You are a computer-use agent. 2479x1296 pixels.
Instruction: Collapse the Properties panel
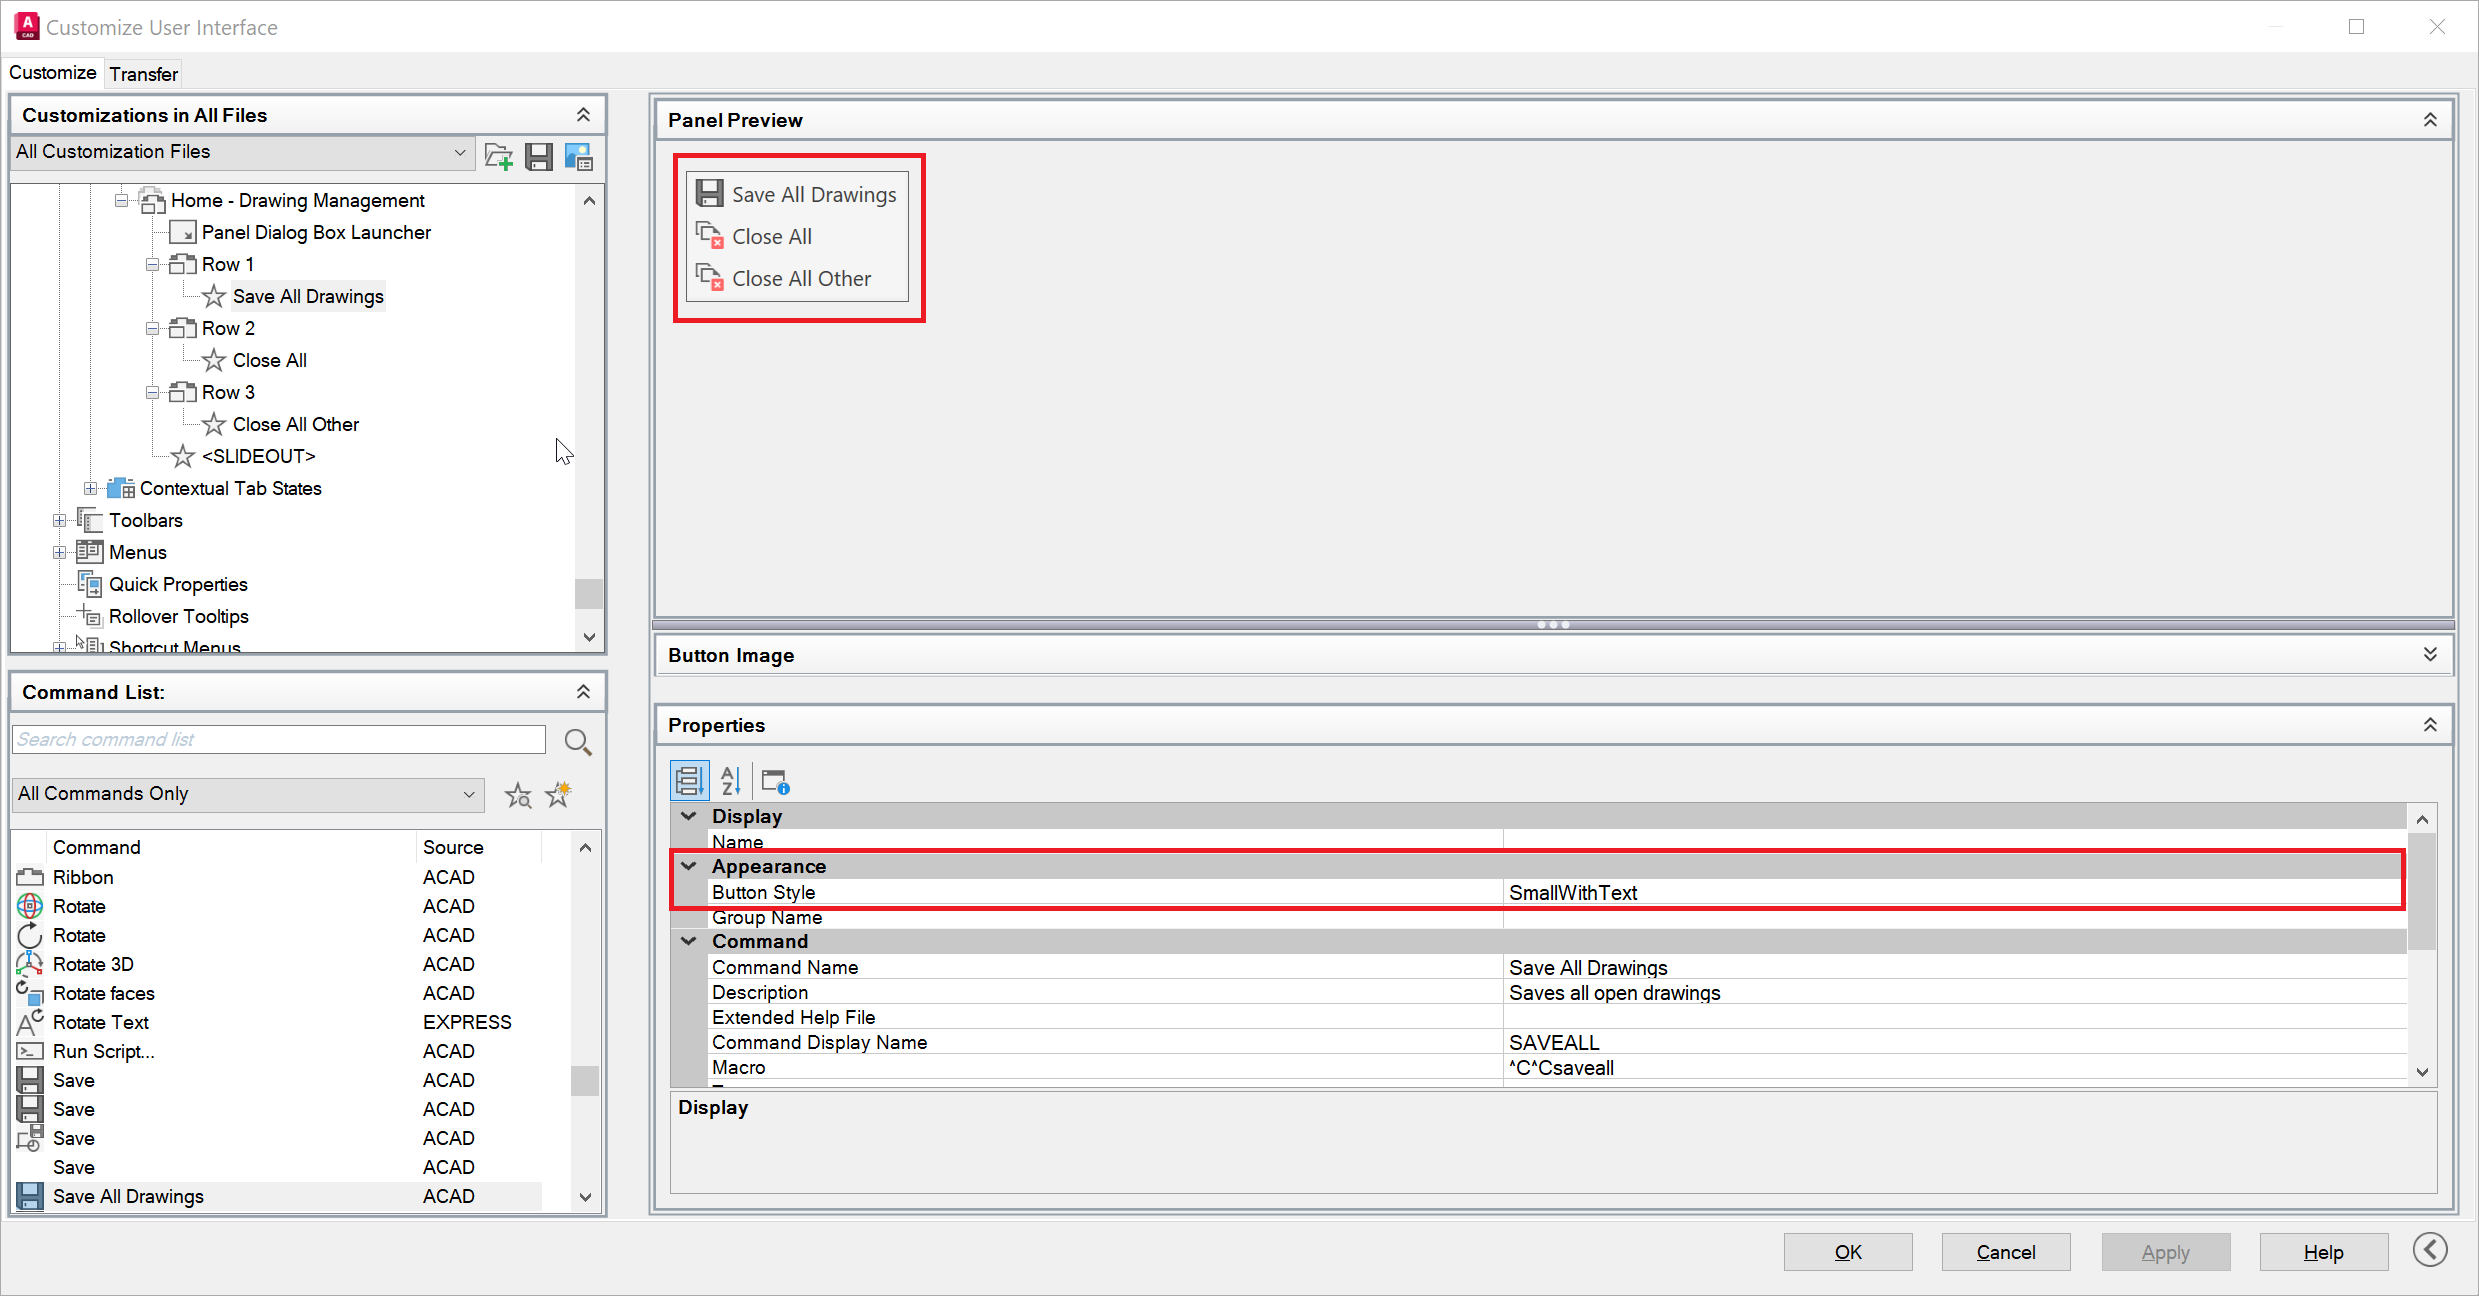(2430, 724)
